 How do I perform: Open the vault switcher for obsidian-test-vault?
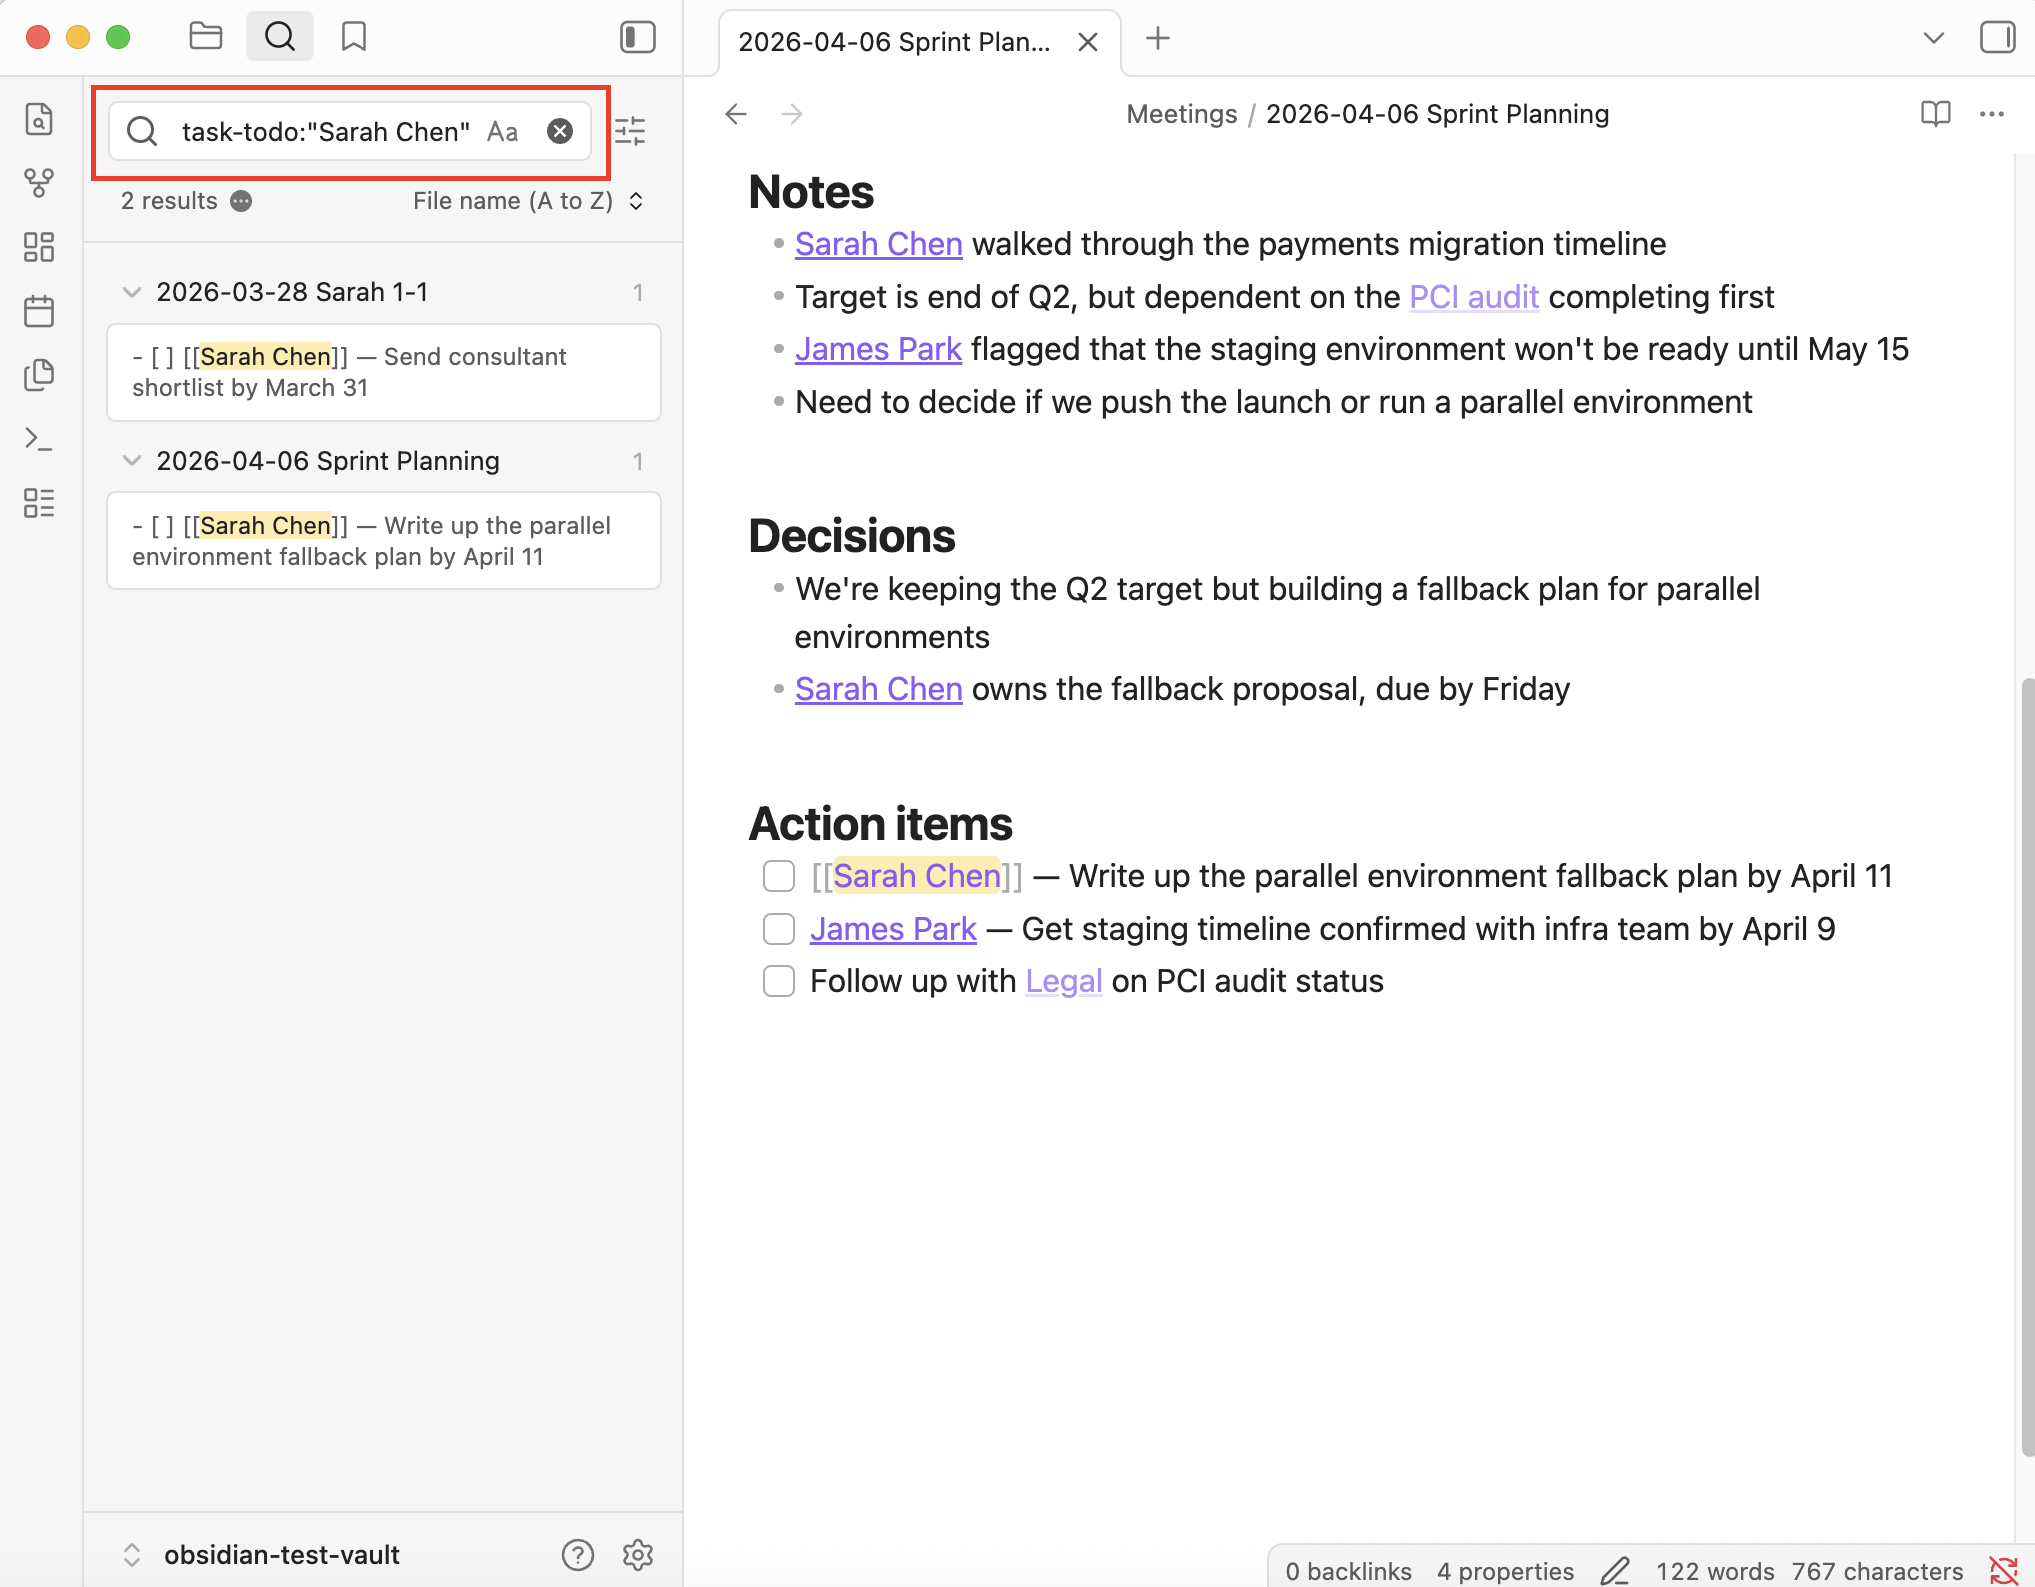[132, 1554]
